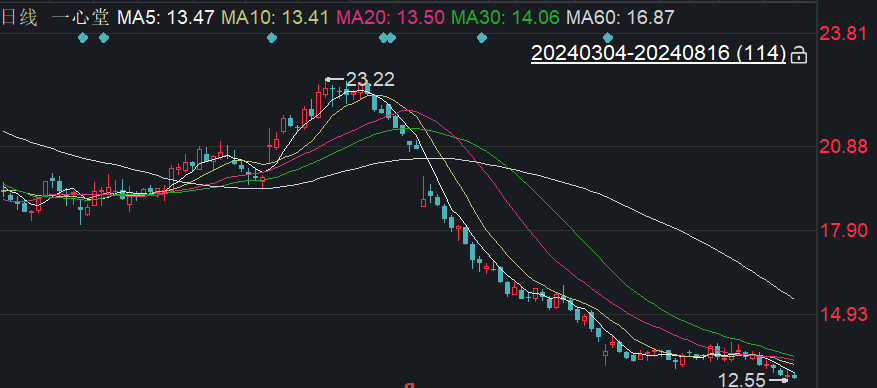
Task: Click the MA20: 13.50 indicator label
Action: (389, 17)
